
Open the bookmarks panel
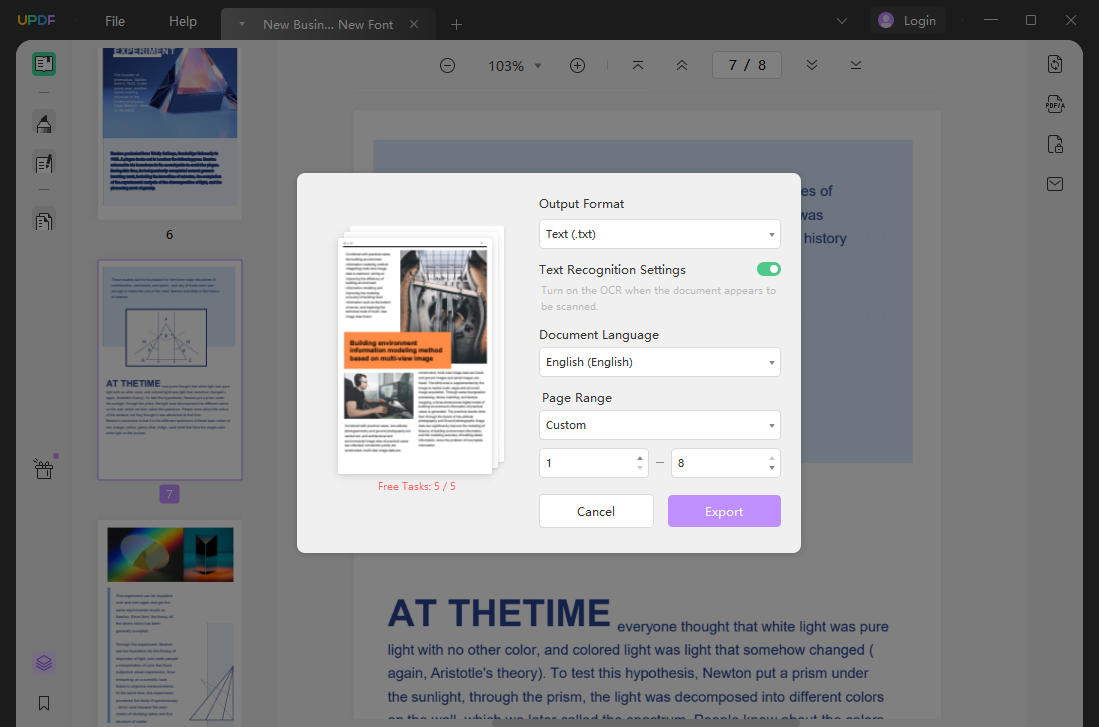pyautogui.click(x=43, y=702)
